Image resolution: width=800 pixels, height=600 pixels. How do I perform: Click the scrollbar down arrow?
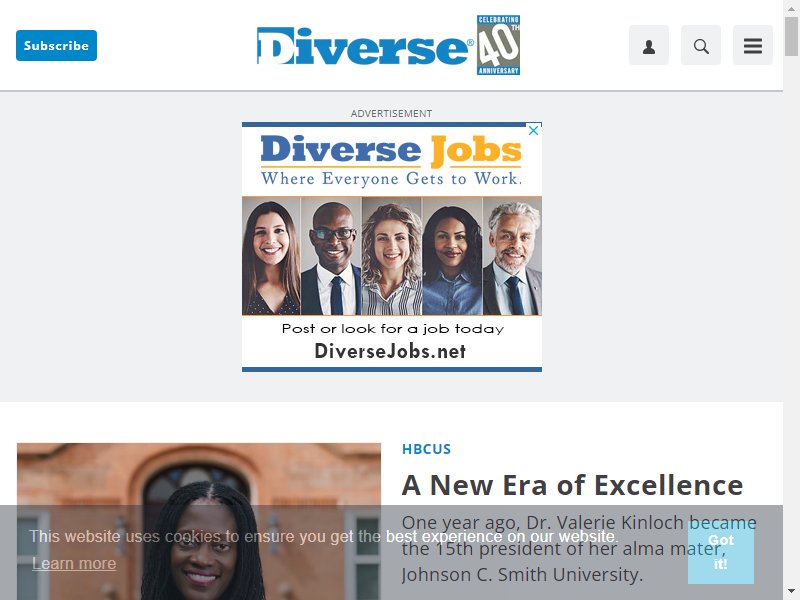(791, 592)
